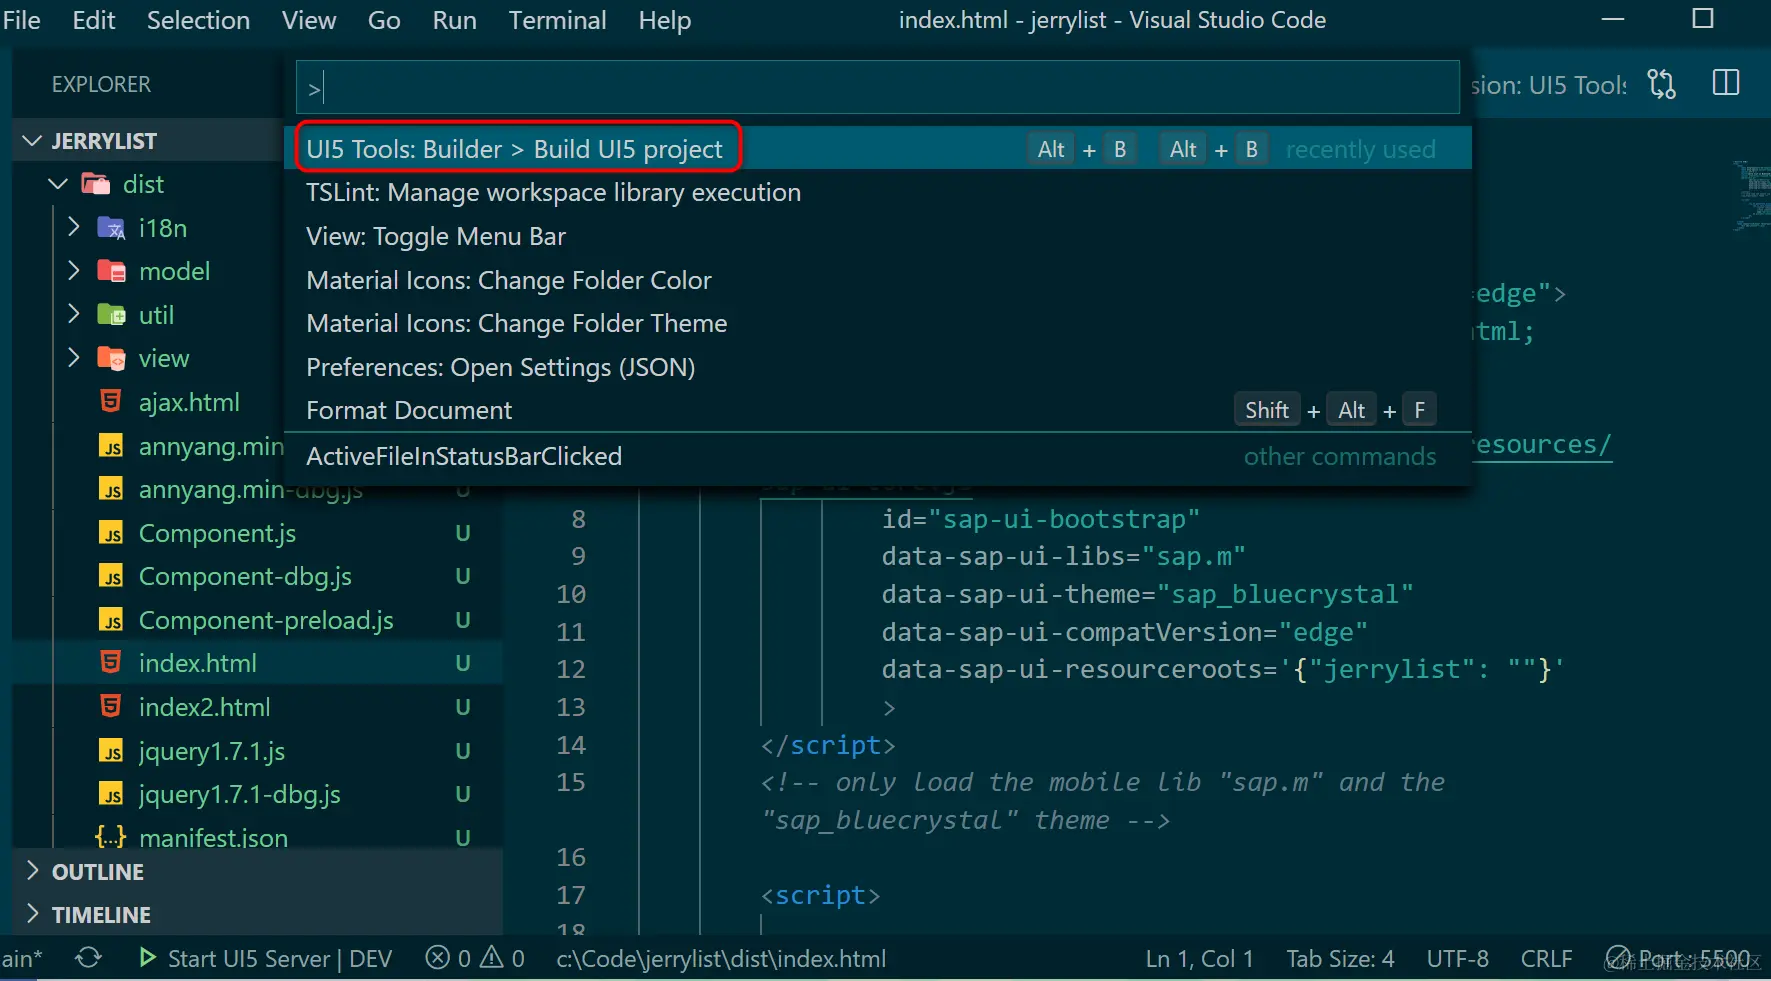The image size is (1771, 981).
Task: Click the i18n folder icon
Action: (x=111, y=228)
